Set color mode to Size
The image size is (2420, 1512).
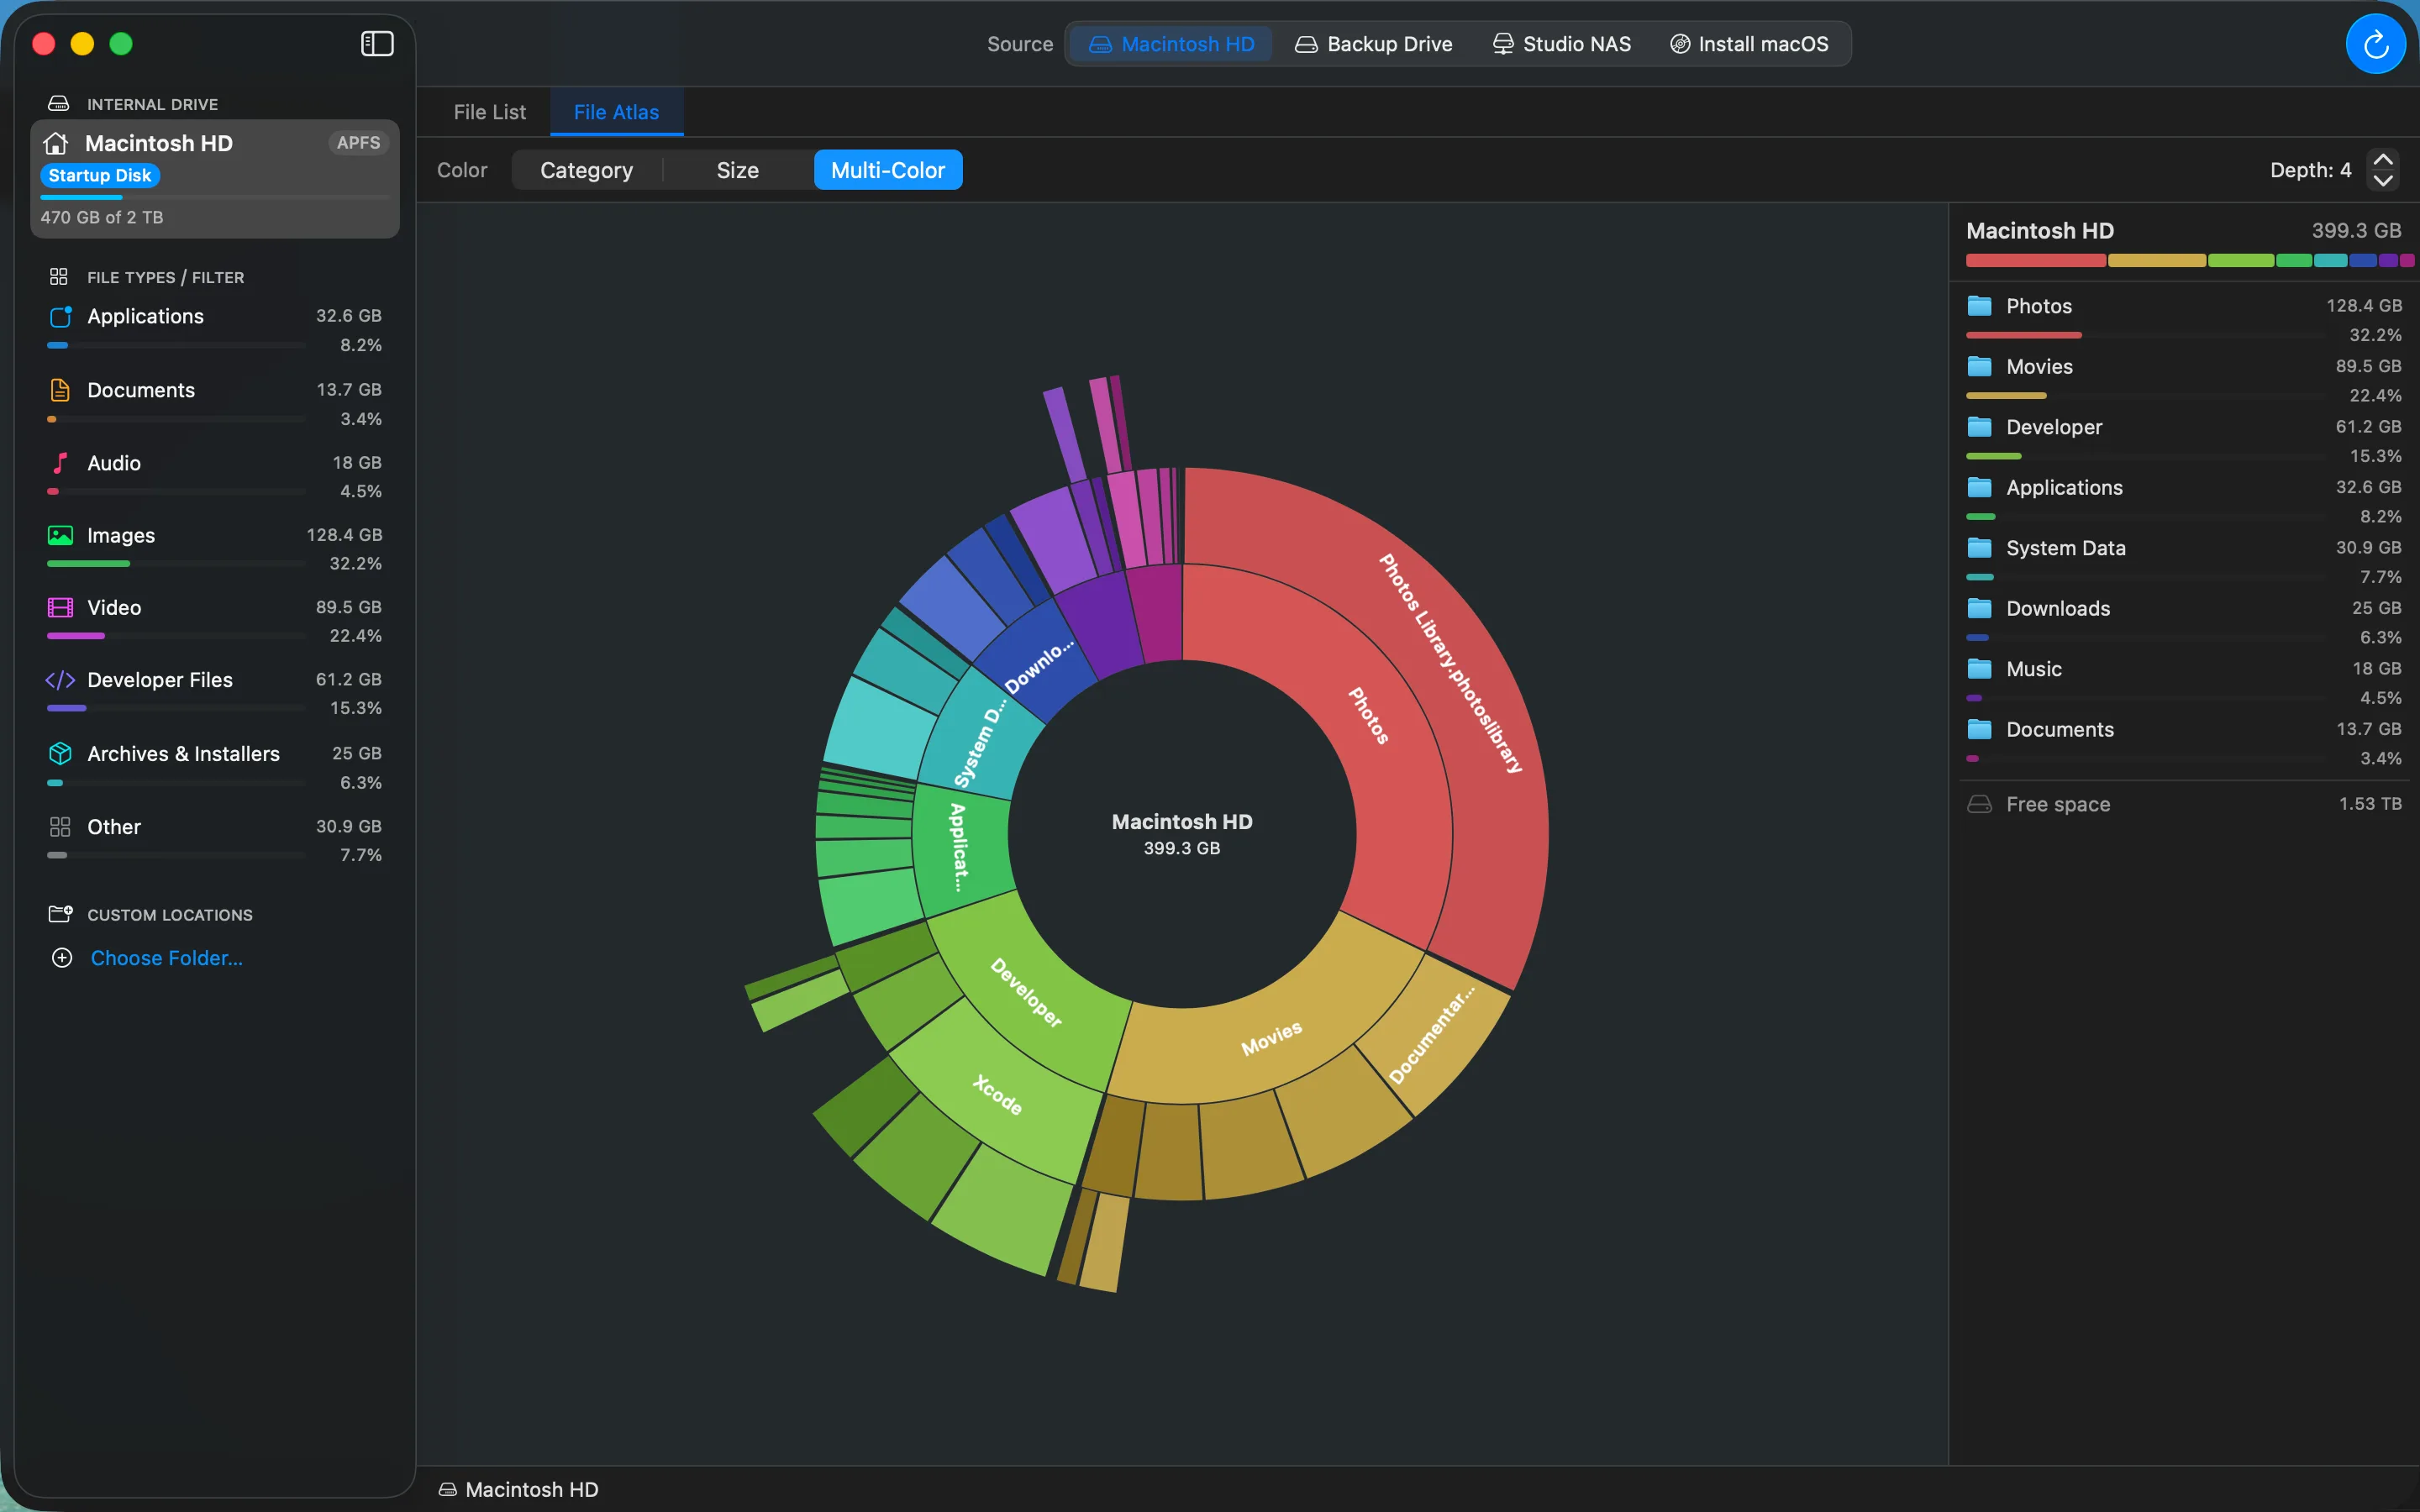point(738,170)
